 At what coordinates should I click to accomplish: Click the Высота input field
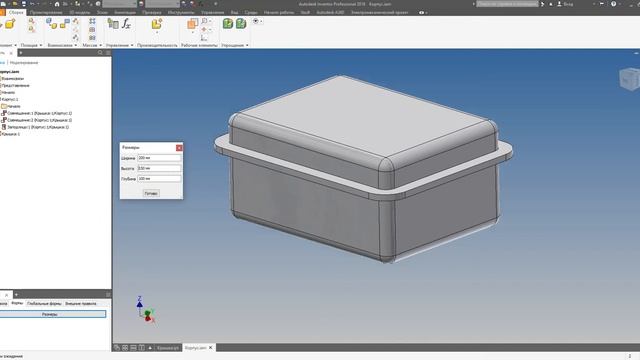159,168
